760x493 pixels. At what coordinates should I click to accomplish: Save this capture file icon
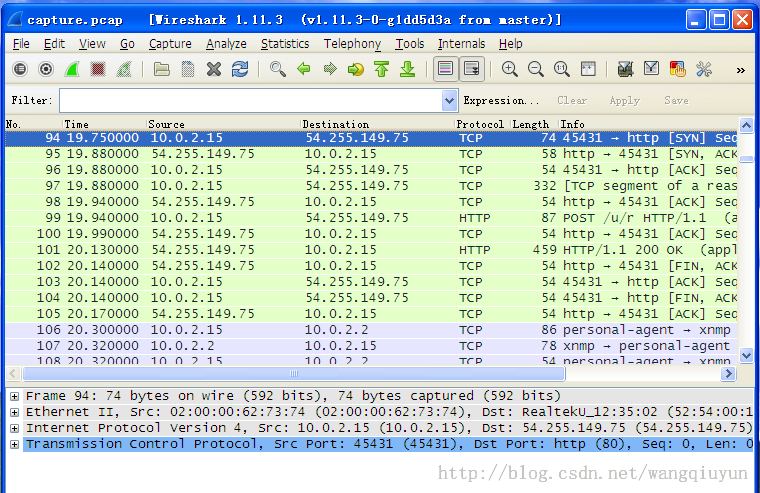click(188, 69)
